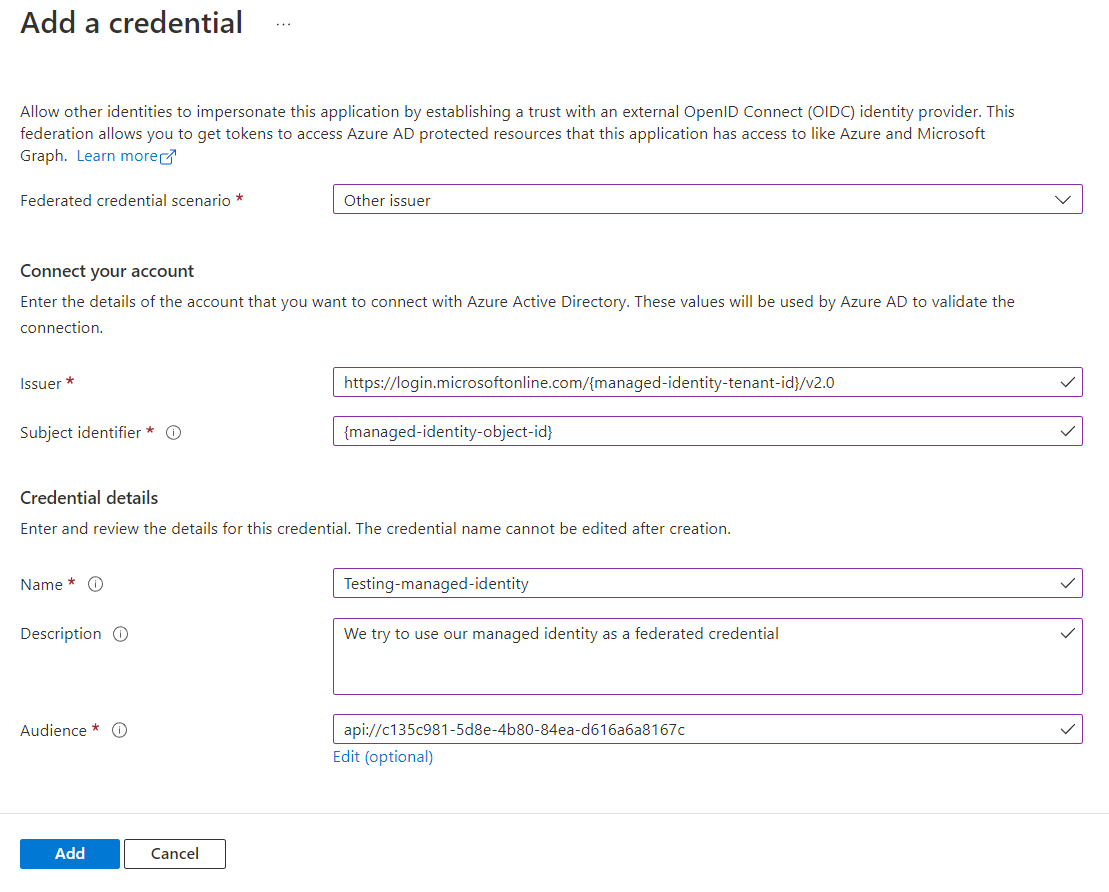Viewport: 1109px width, 892px height.
Task: Click the ellipsis beside Add a credential title
Action: click(x=283, y=24)
